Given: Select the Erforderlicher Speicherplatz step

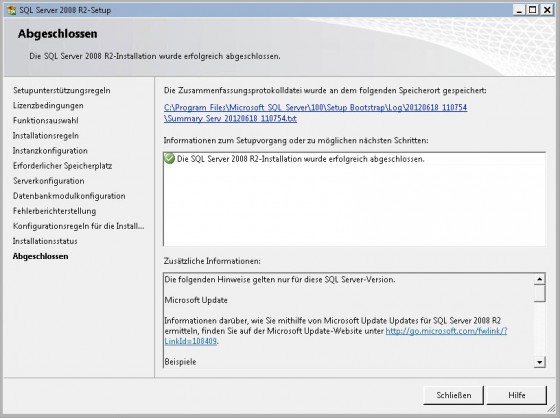Looking at the screenshot, I should [62, 166].
